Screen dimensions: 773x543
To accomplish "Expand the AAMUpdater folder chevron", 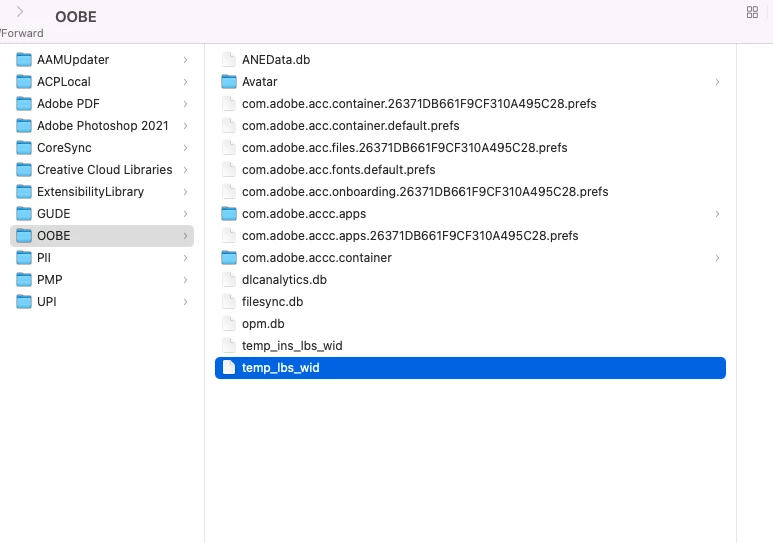I will [x=185, y=60].
